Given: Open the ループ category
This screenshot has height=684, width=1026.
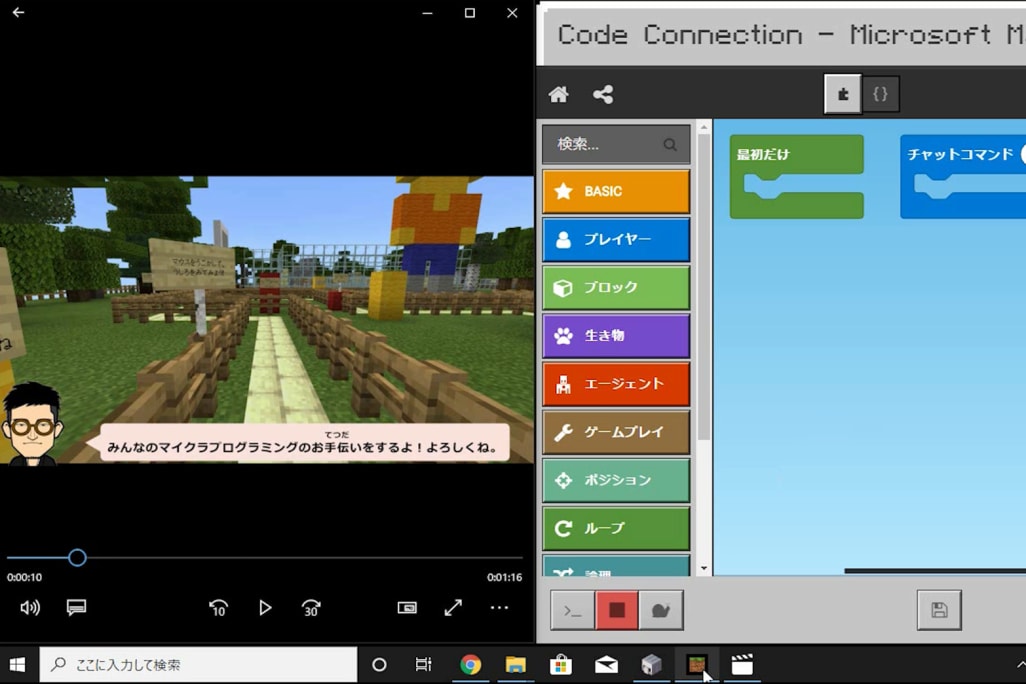Looking at the screenshot, I should point(616,528).
